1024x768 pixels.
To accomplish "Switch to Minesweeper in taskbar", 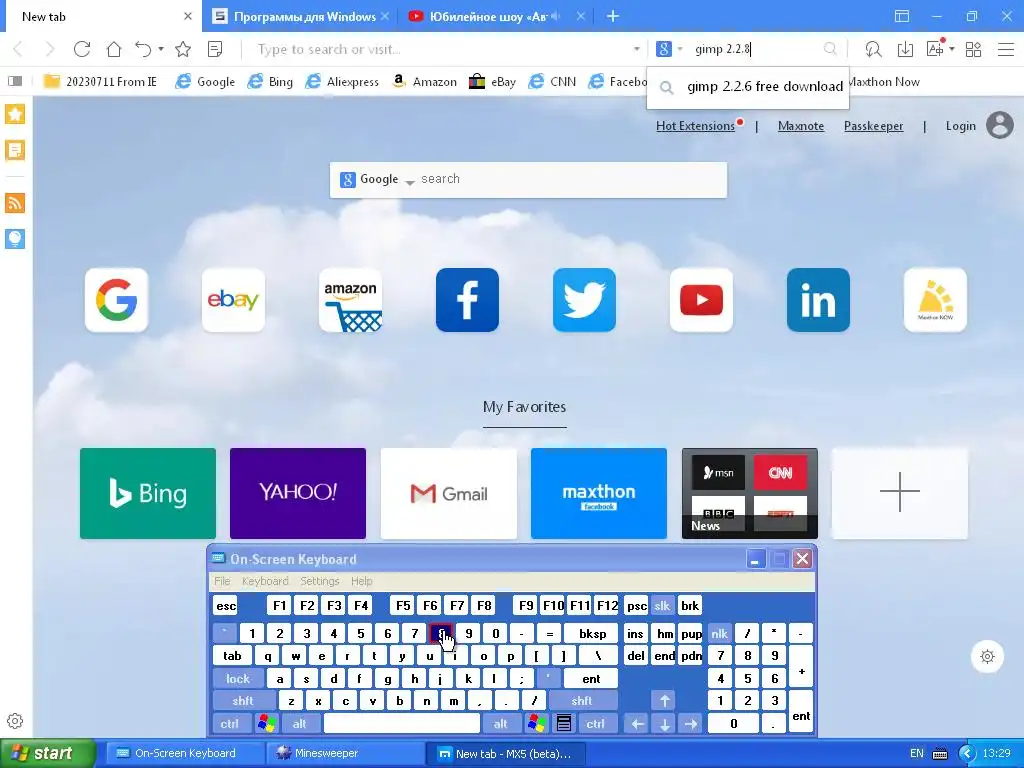I will click(344, 753).
